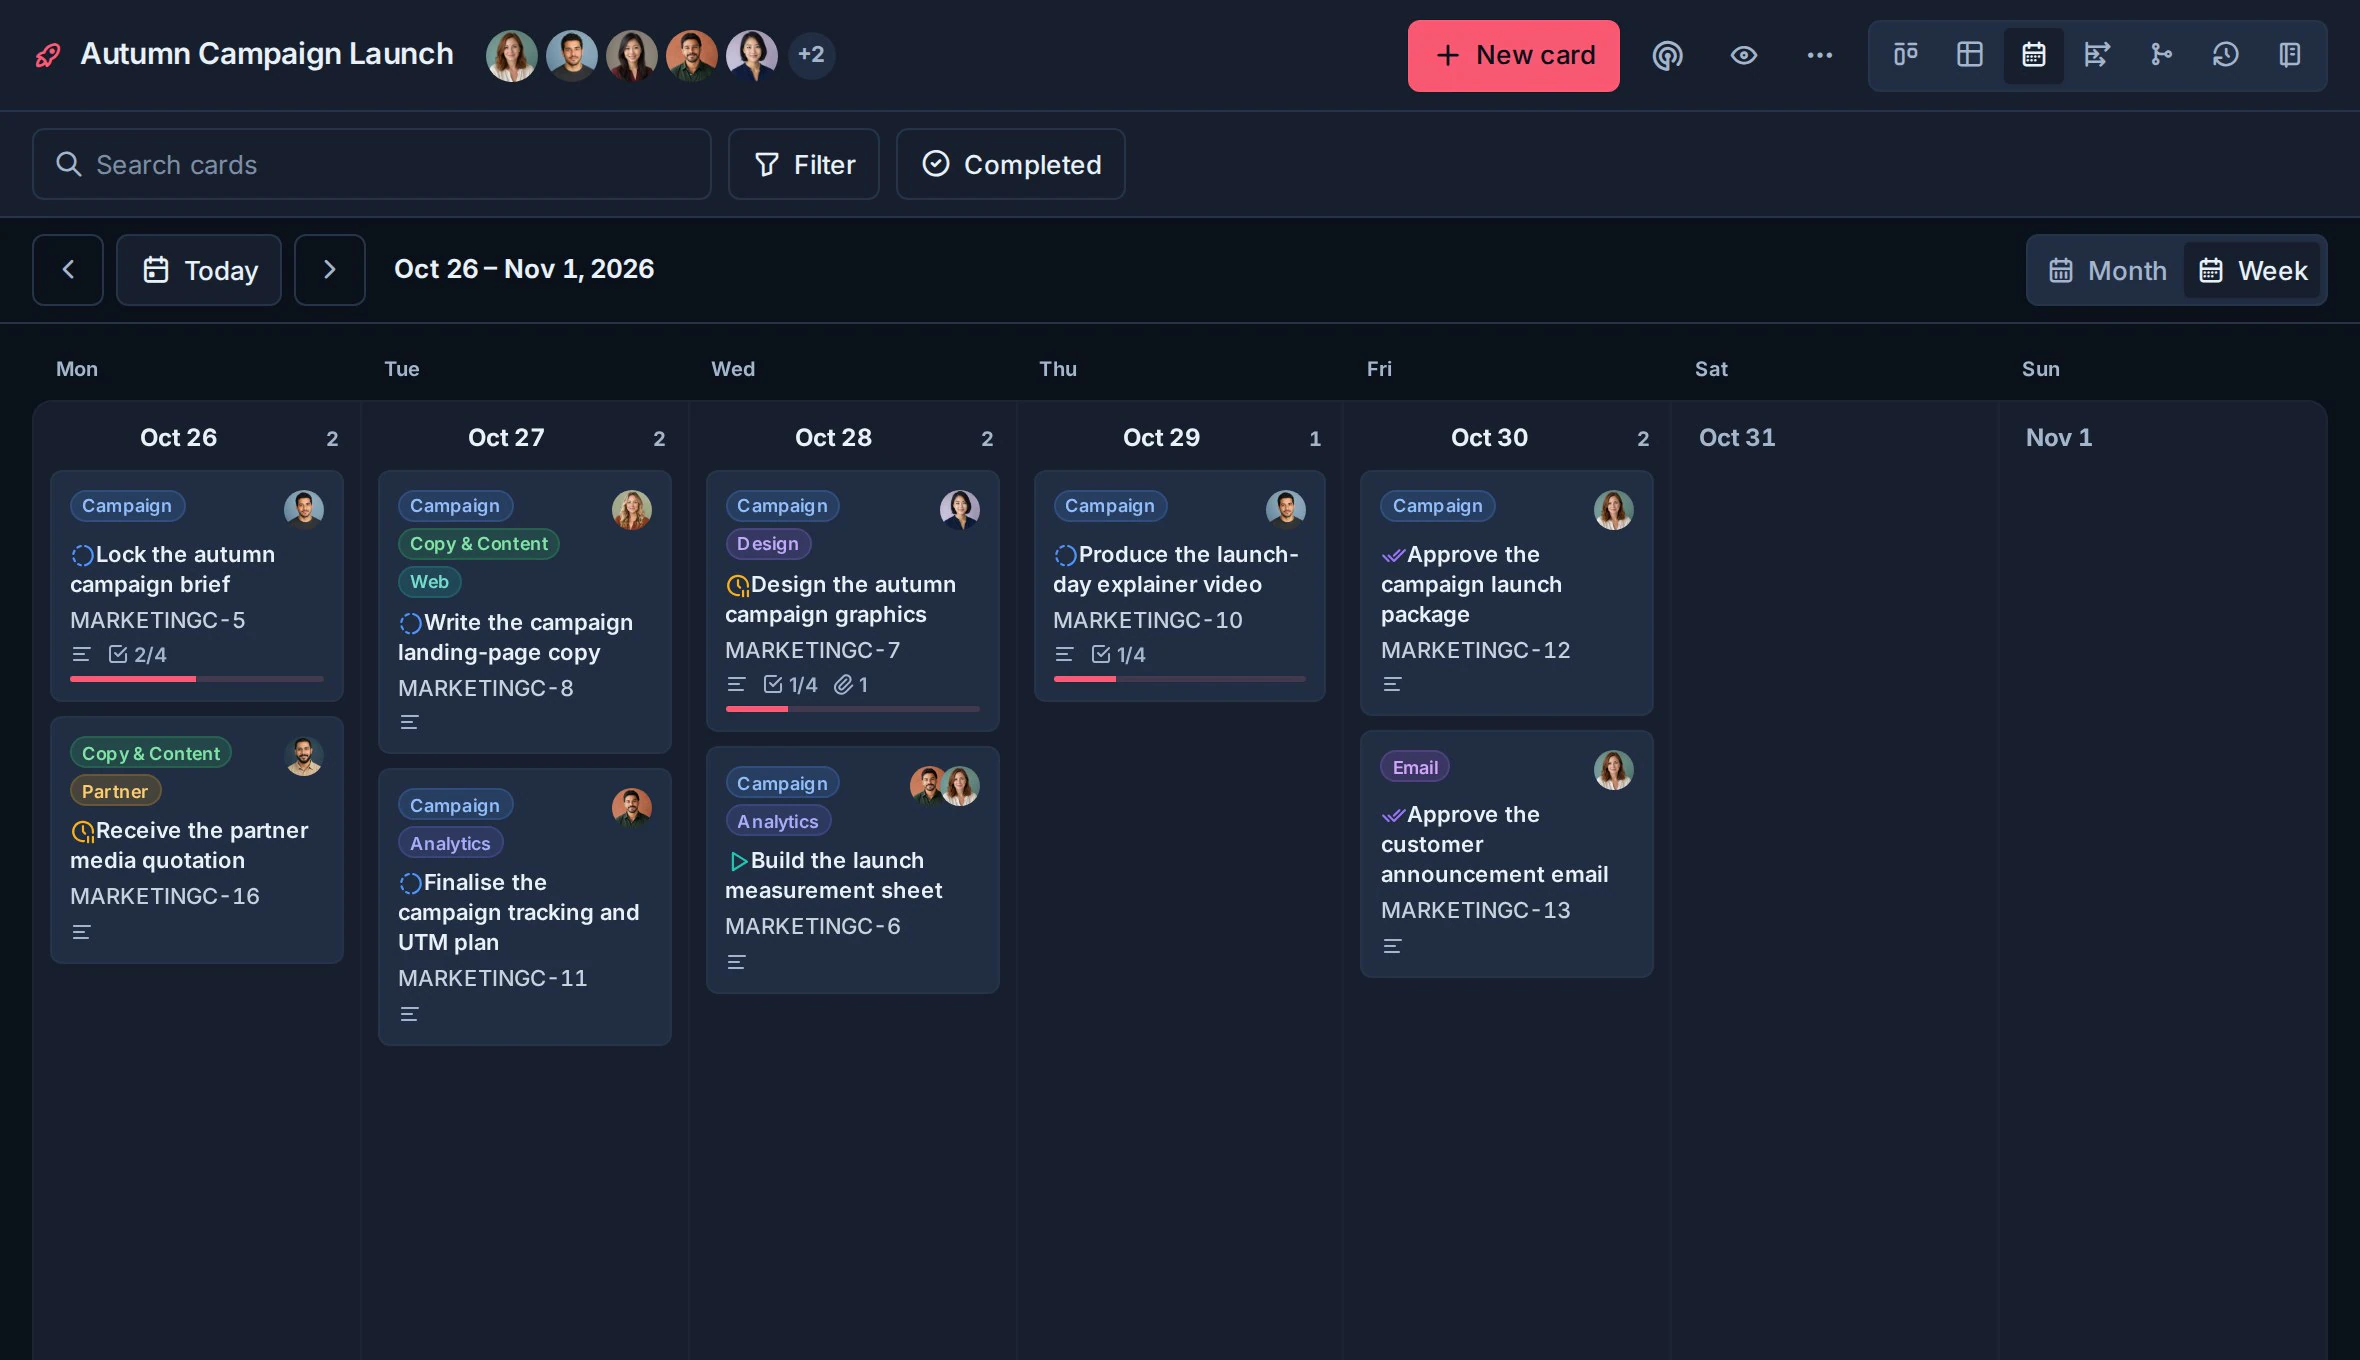Select the Week view tab
Image resolution: width=2360 pixels, height=1360 pixels.
click(x=2252, y=270)
